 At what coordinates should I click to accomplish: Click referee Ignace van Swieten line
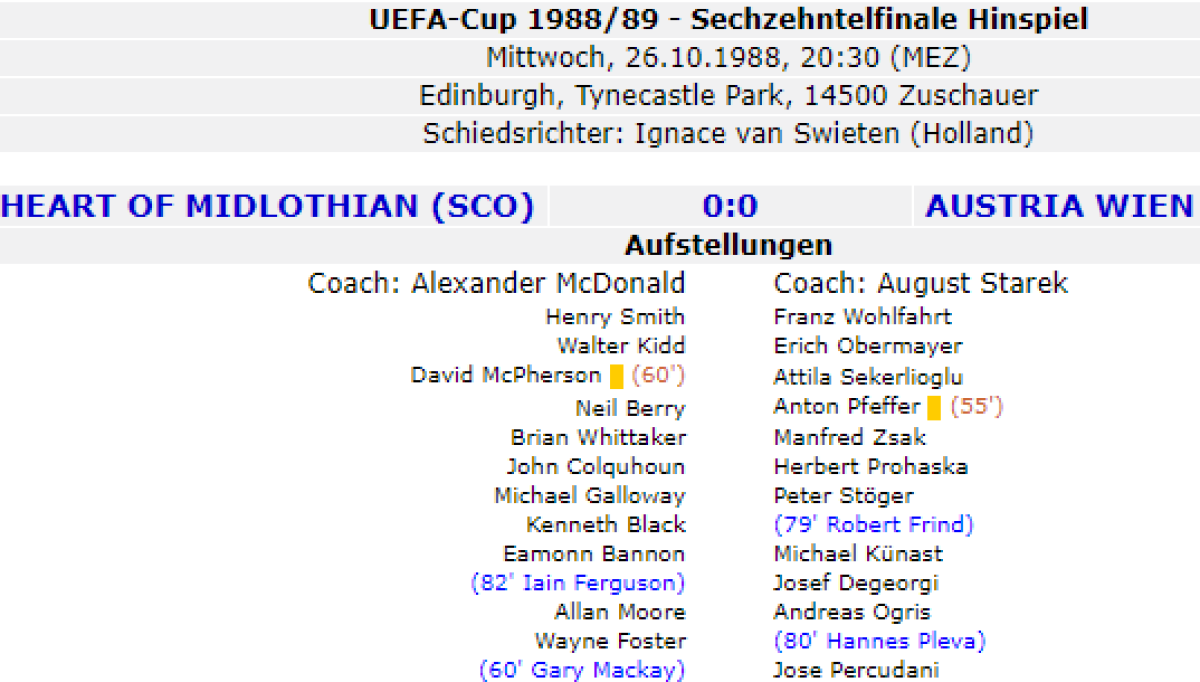(x=728, y=133)
